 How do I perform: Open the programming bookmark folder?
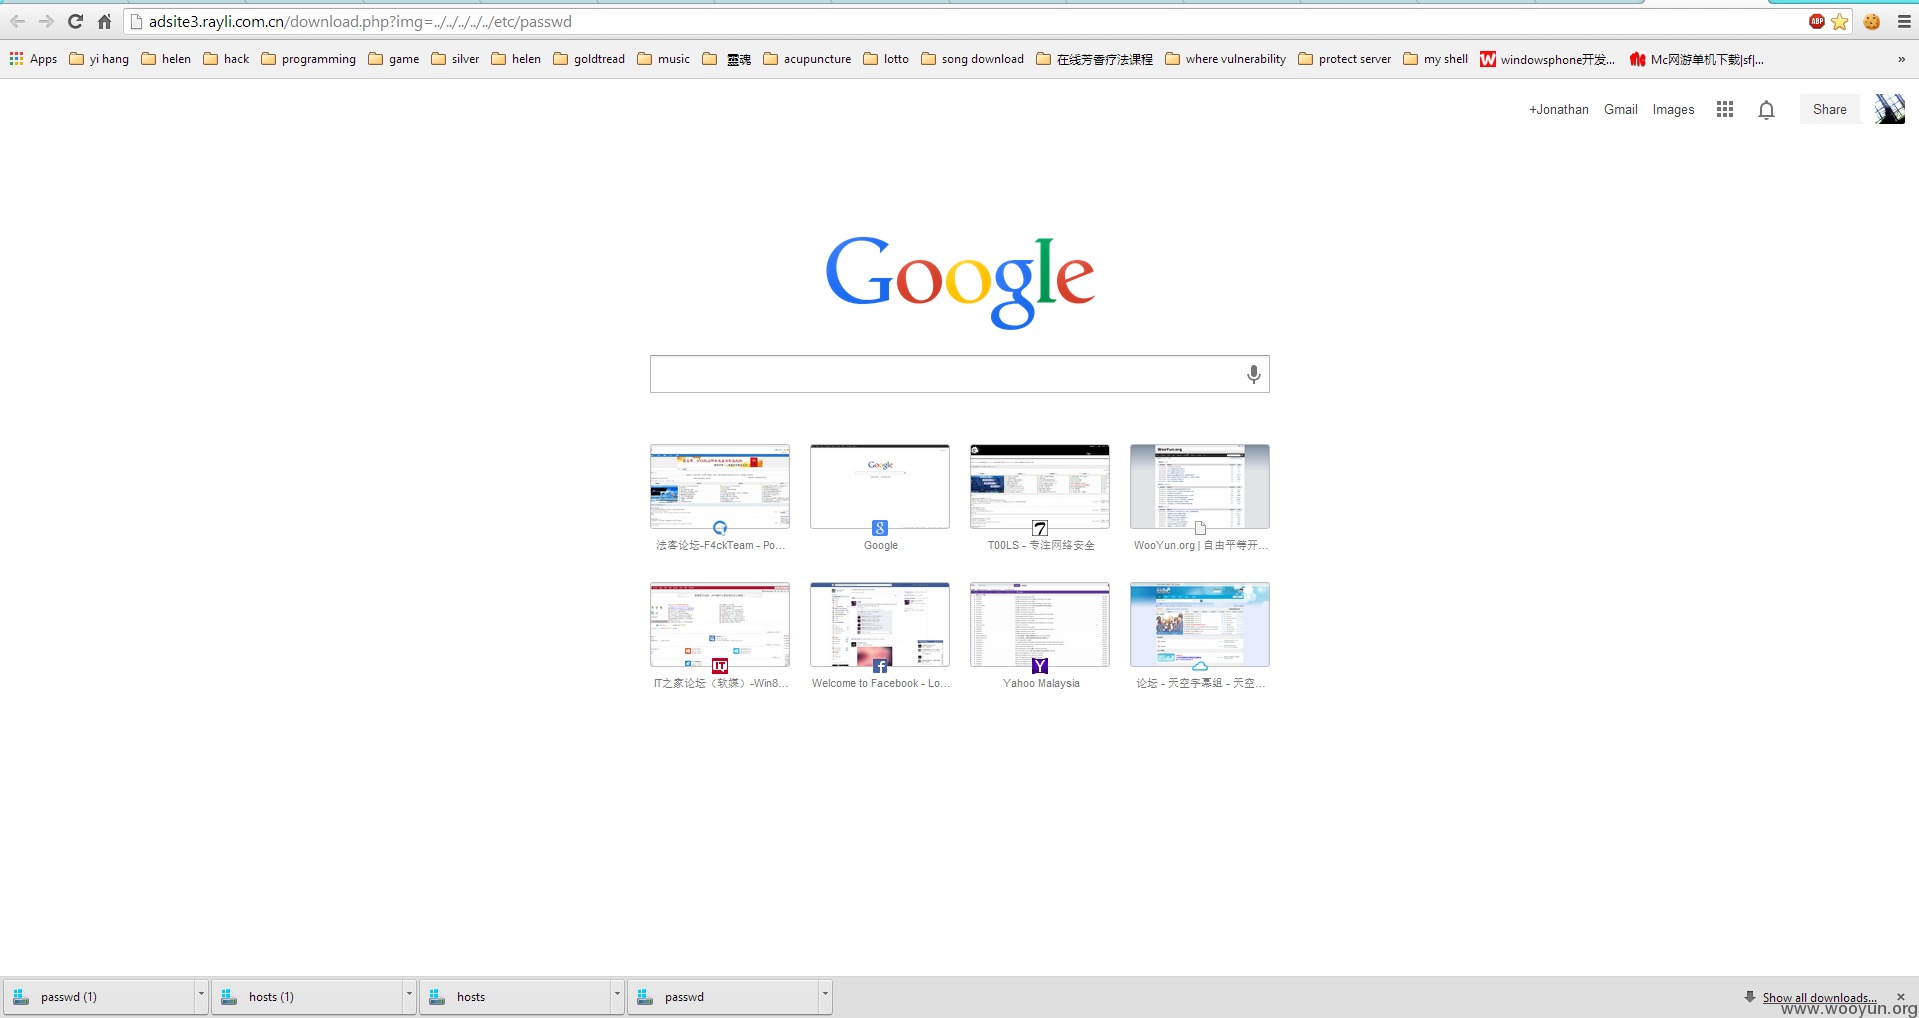[x=308, y=59]
